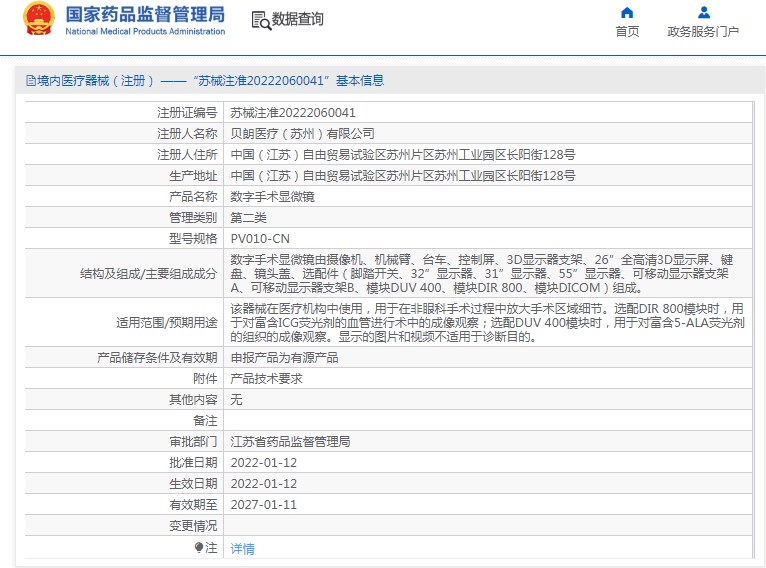766x568 pixels.
Task: Select 申报产品为有源产品 value
Action: point(284,358)
